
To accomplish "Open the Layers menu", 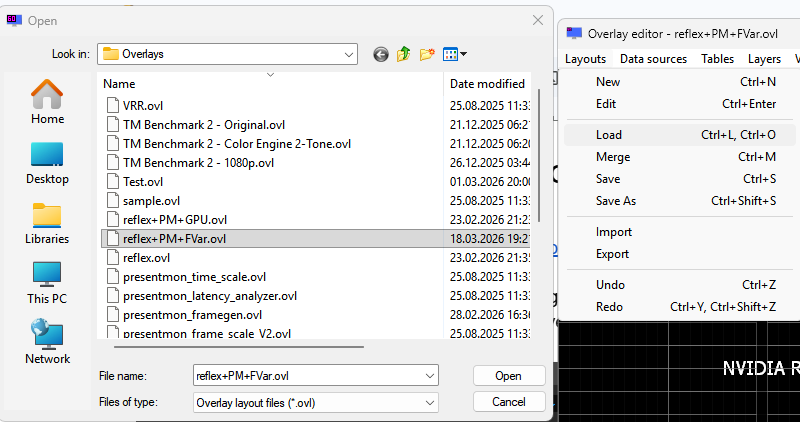I will point(764,59).
